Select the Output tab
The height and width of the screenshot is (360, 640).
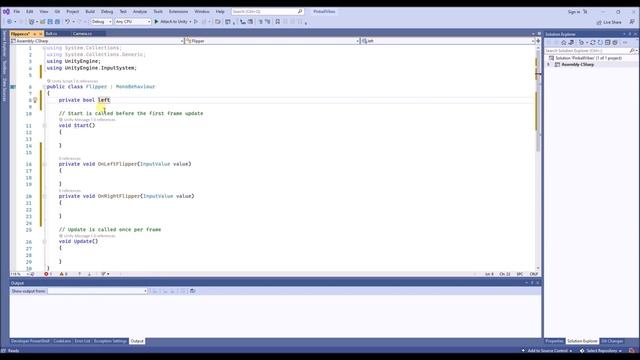point(137,341)
